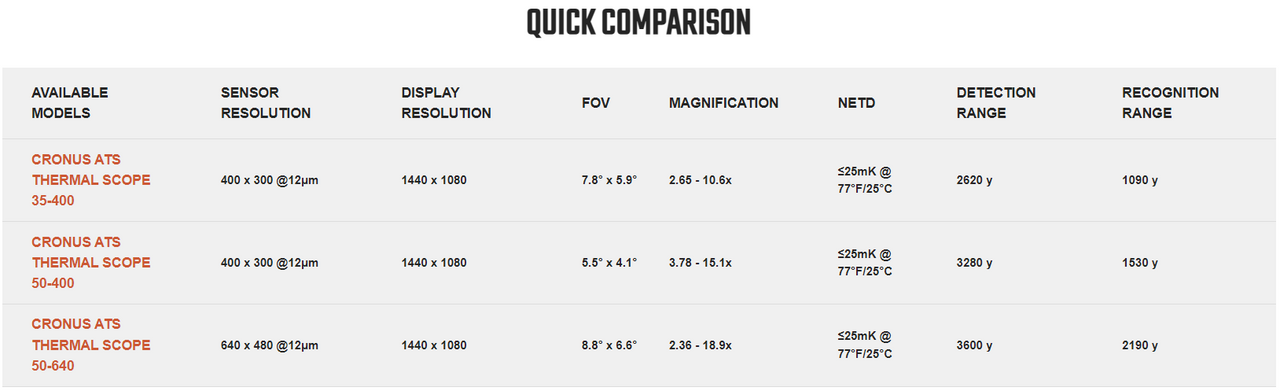Viewport: 1280px width, 391px height.
Task: Click the 2190 y recognition range value
Action: coord(1140,345)
